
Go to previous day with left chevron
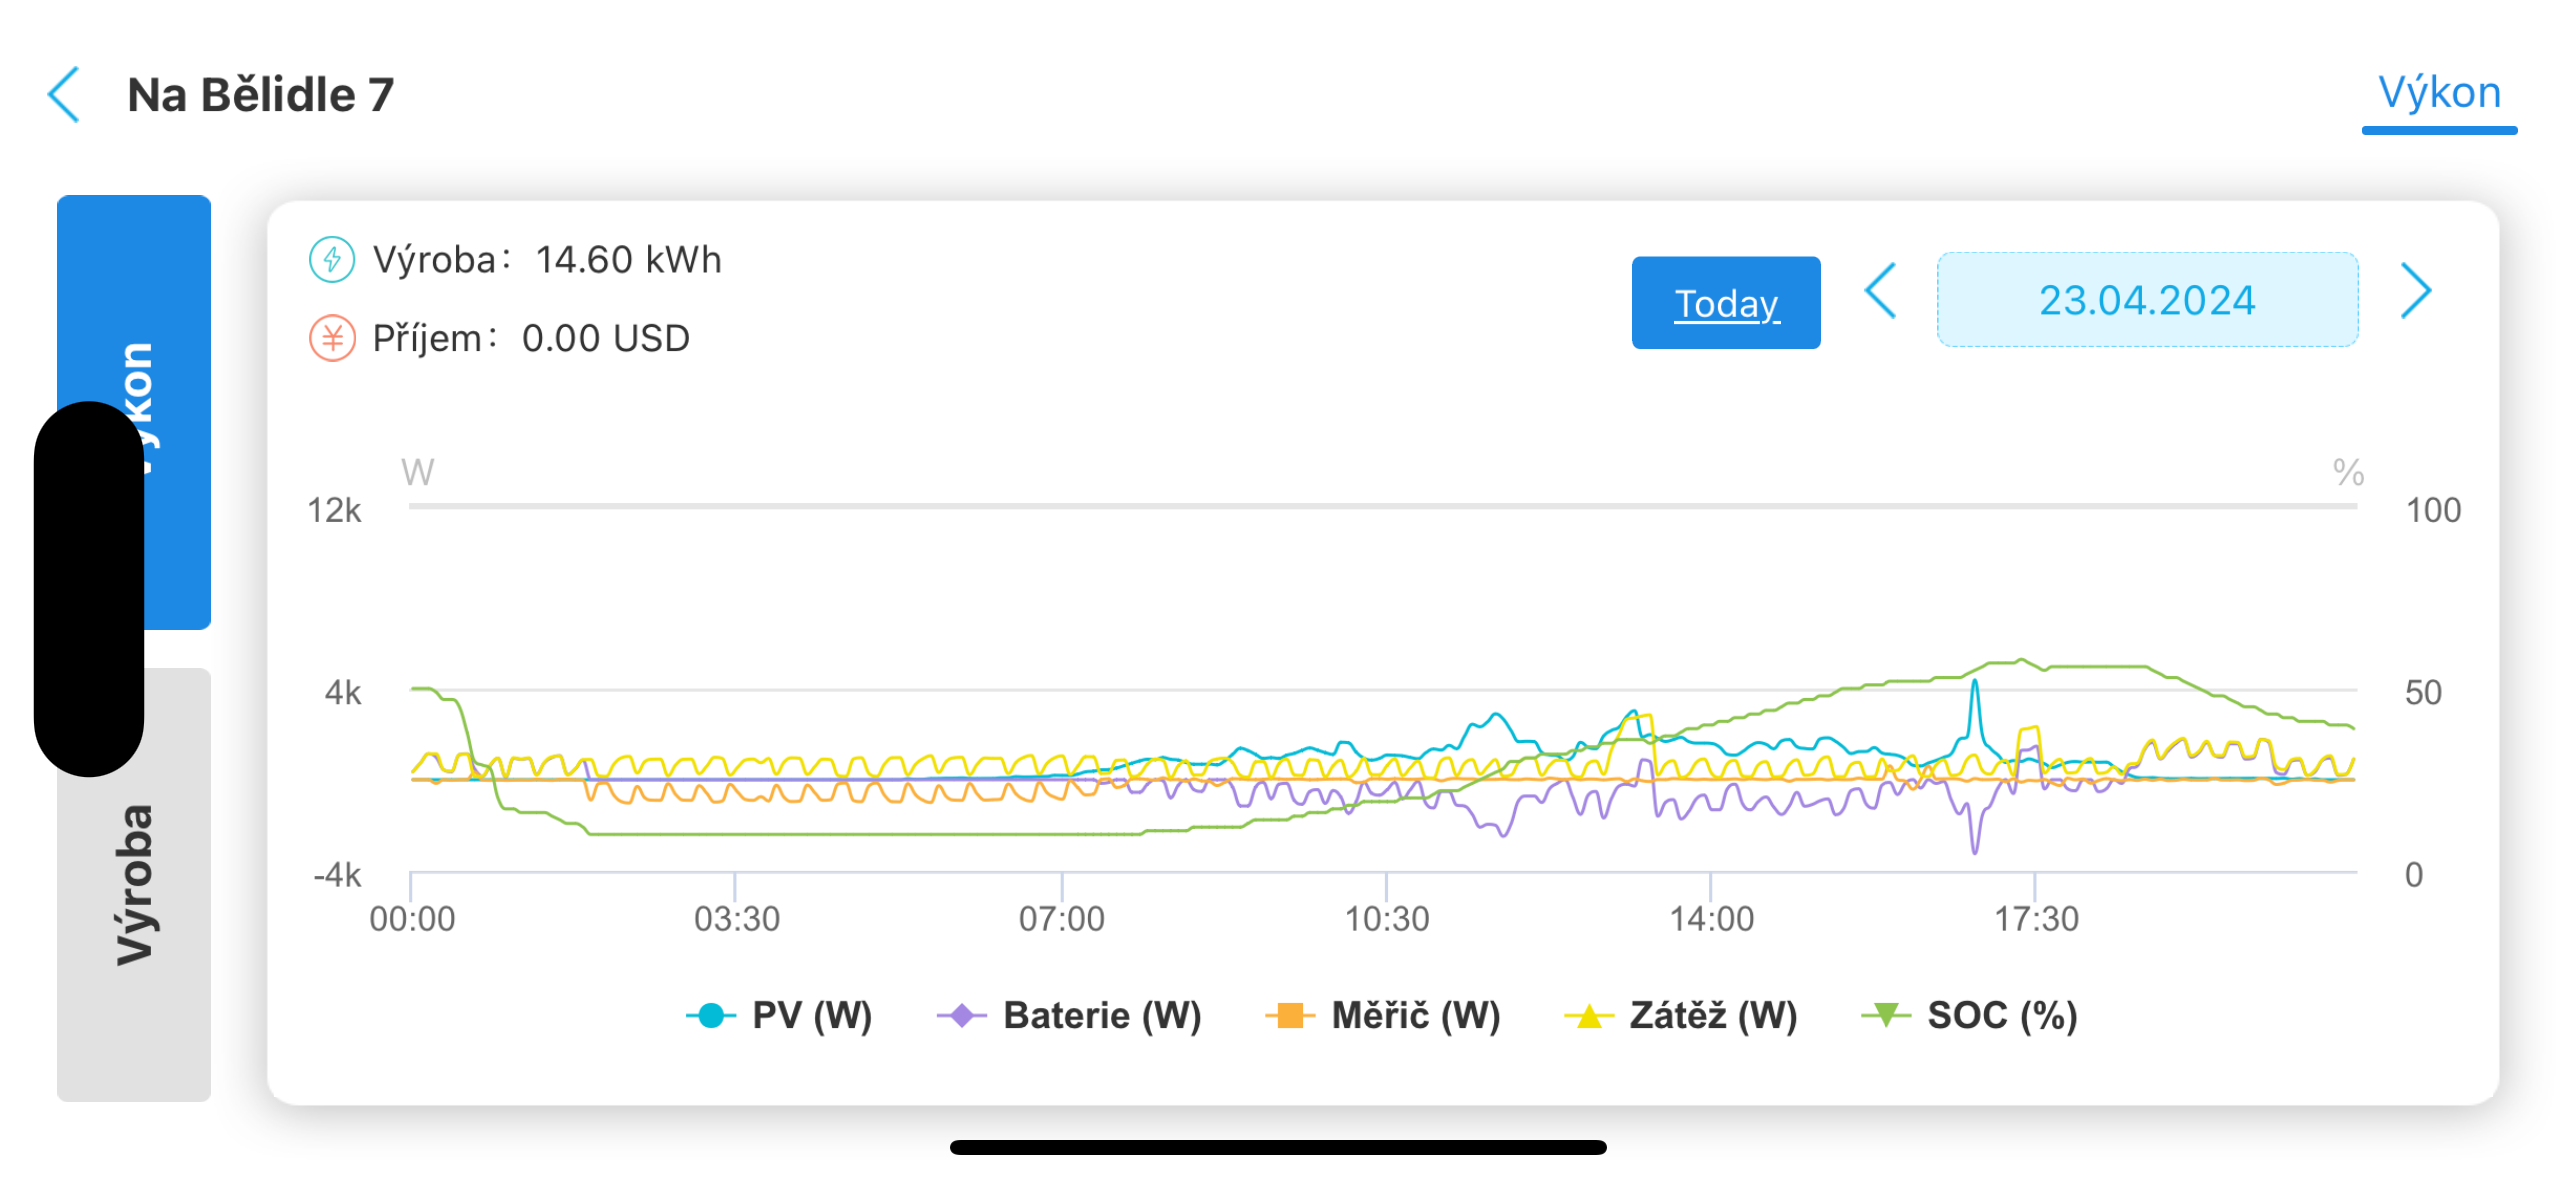click(1880, 292)
